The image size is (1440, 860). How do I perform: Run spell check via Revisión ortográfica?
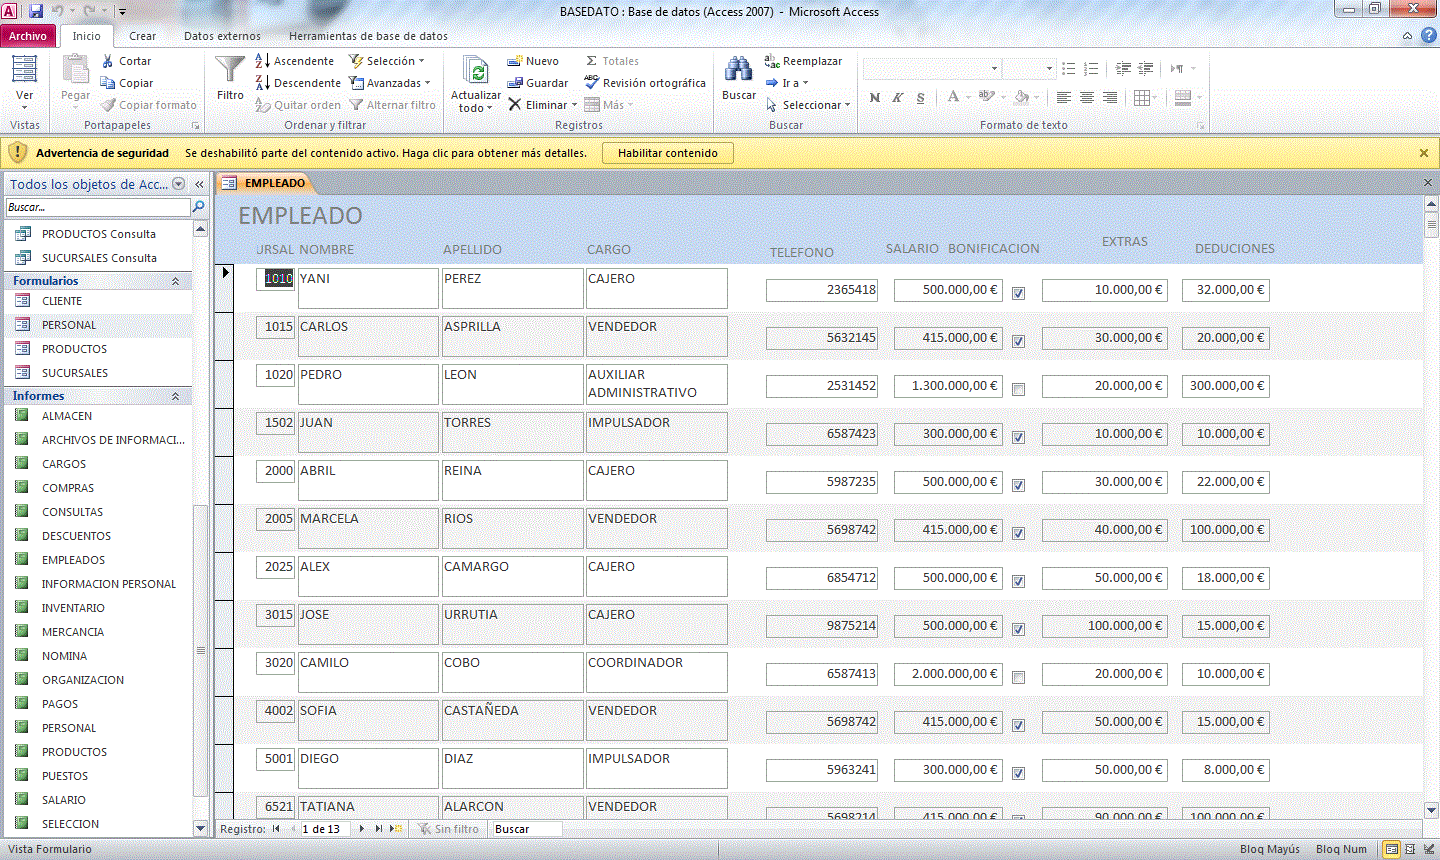[645, 82]
